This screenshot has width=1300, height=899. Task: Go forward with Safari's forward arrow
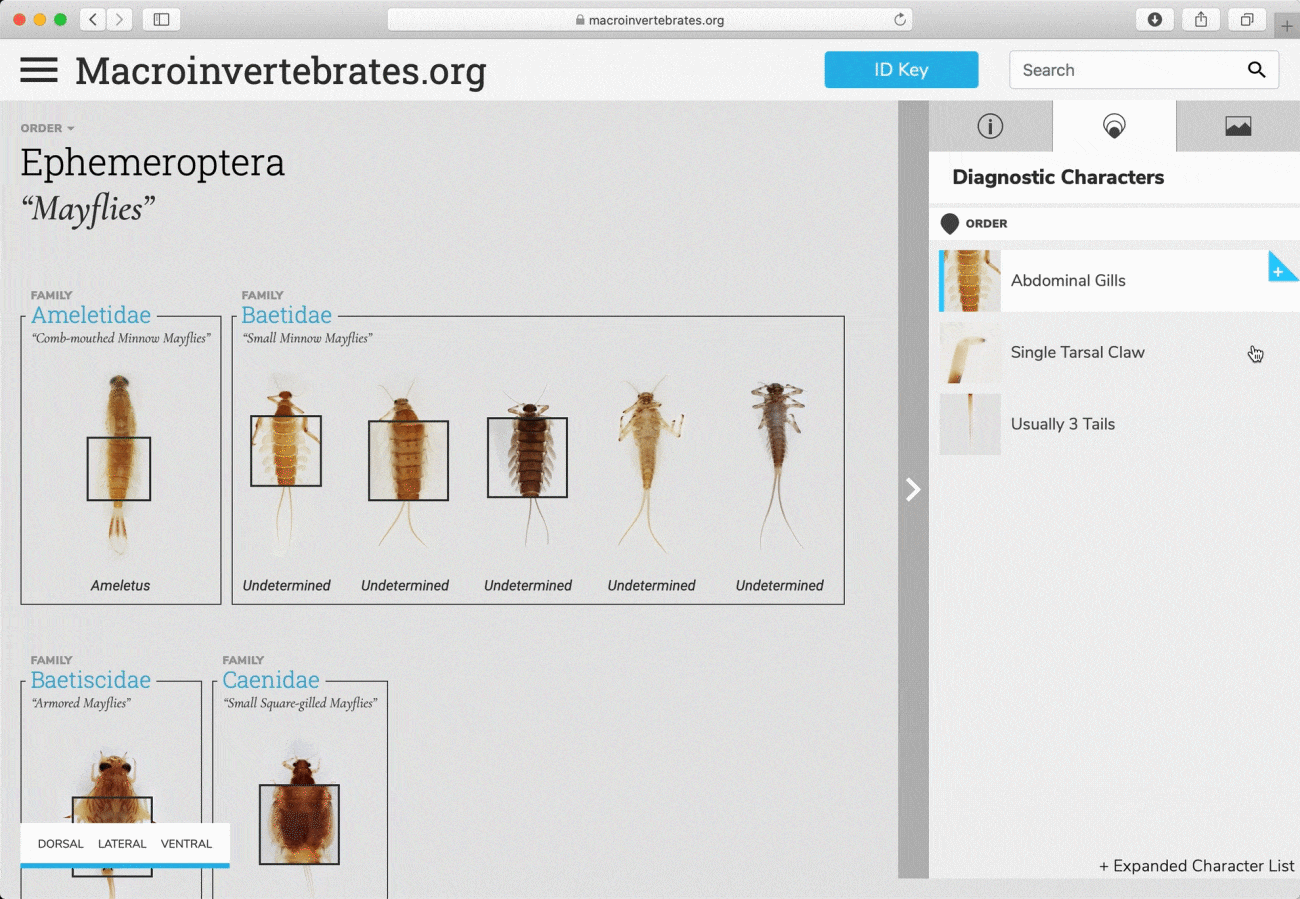[x=120, y=19]
